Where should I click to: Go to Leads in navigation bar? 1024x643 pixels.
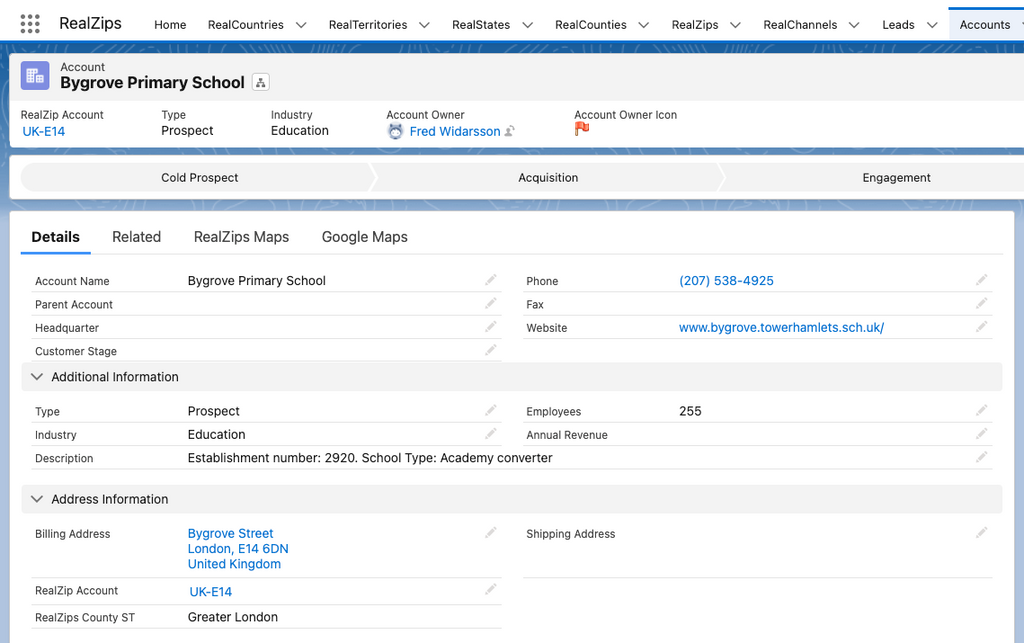897,25
